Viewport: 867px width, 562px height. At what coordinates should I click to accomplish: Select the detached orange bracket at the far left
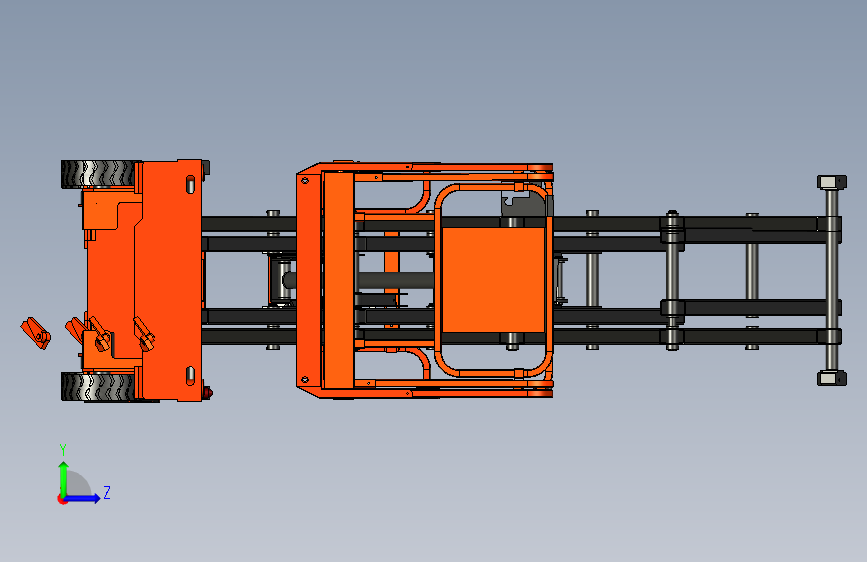point(36,333)
